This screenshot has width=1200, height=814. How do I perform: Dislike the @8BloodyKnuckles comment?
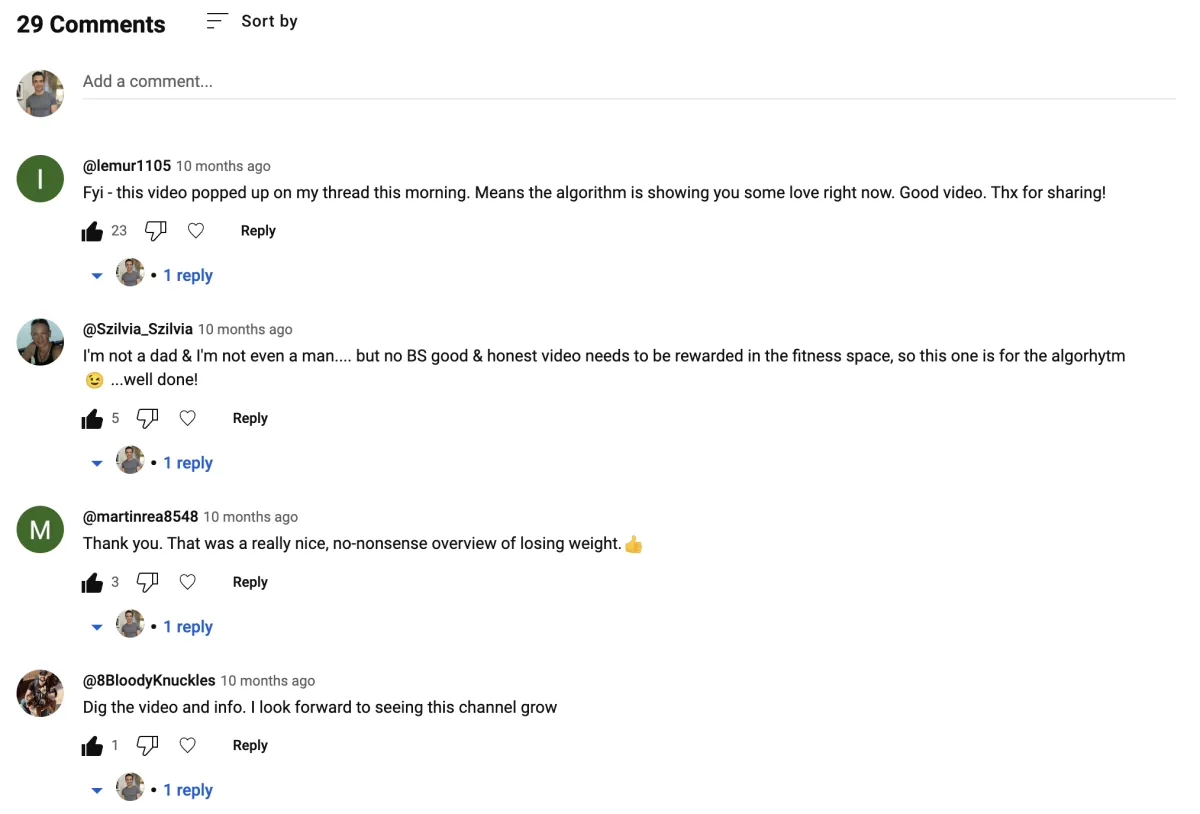pos(148,746)
